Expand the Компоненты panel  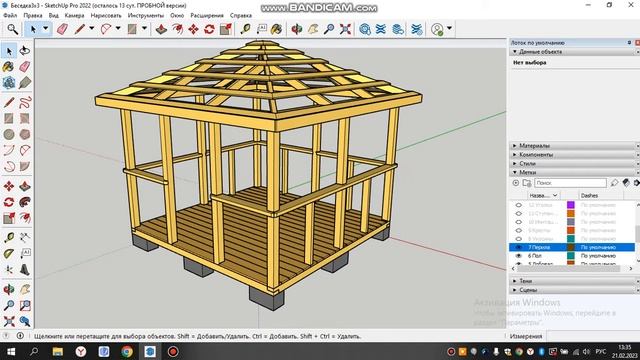515,155
